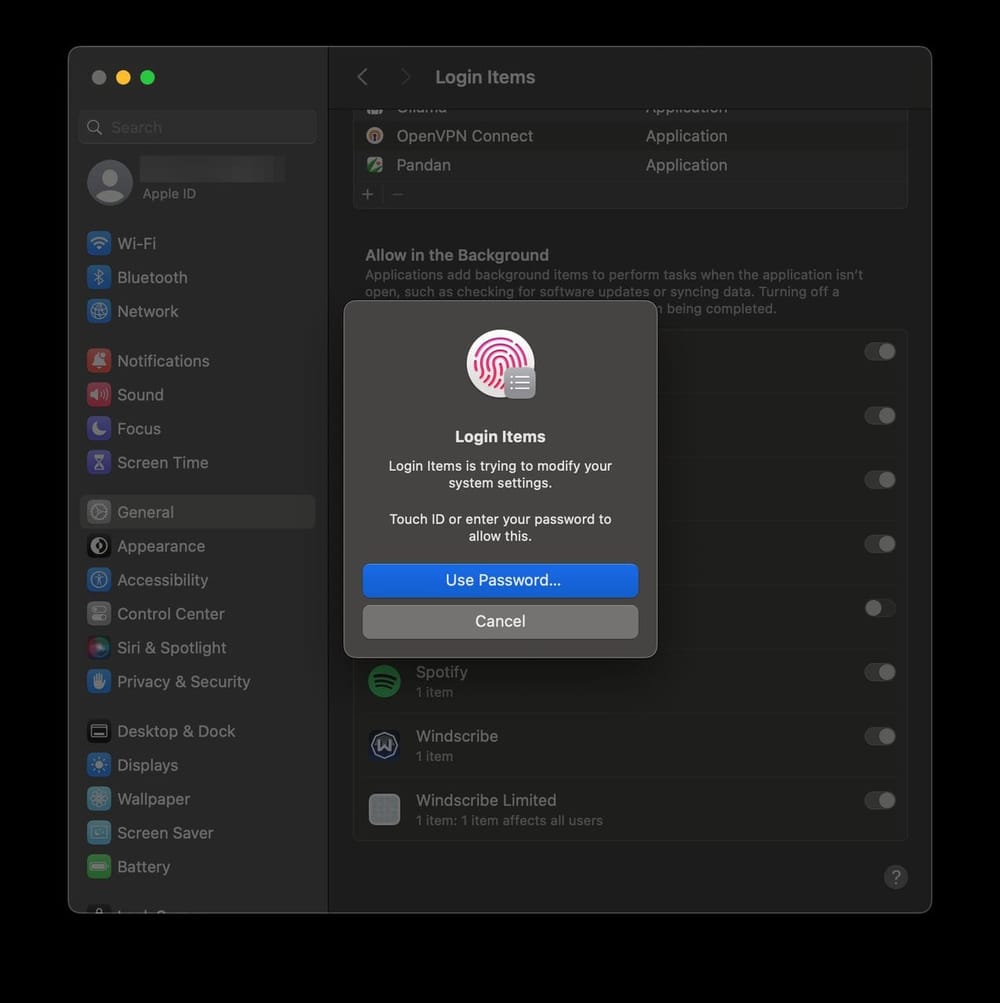Screen dimensions: 1000x1003
Task: Open Wi-Fi settings via sidebar icon
Action: click(98, 243)
